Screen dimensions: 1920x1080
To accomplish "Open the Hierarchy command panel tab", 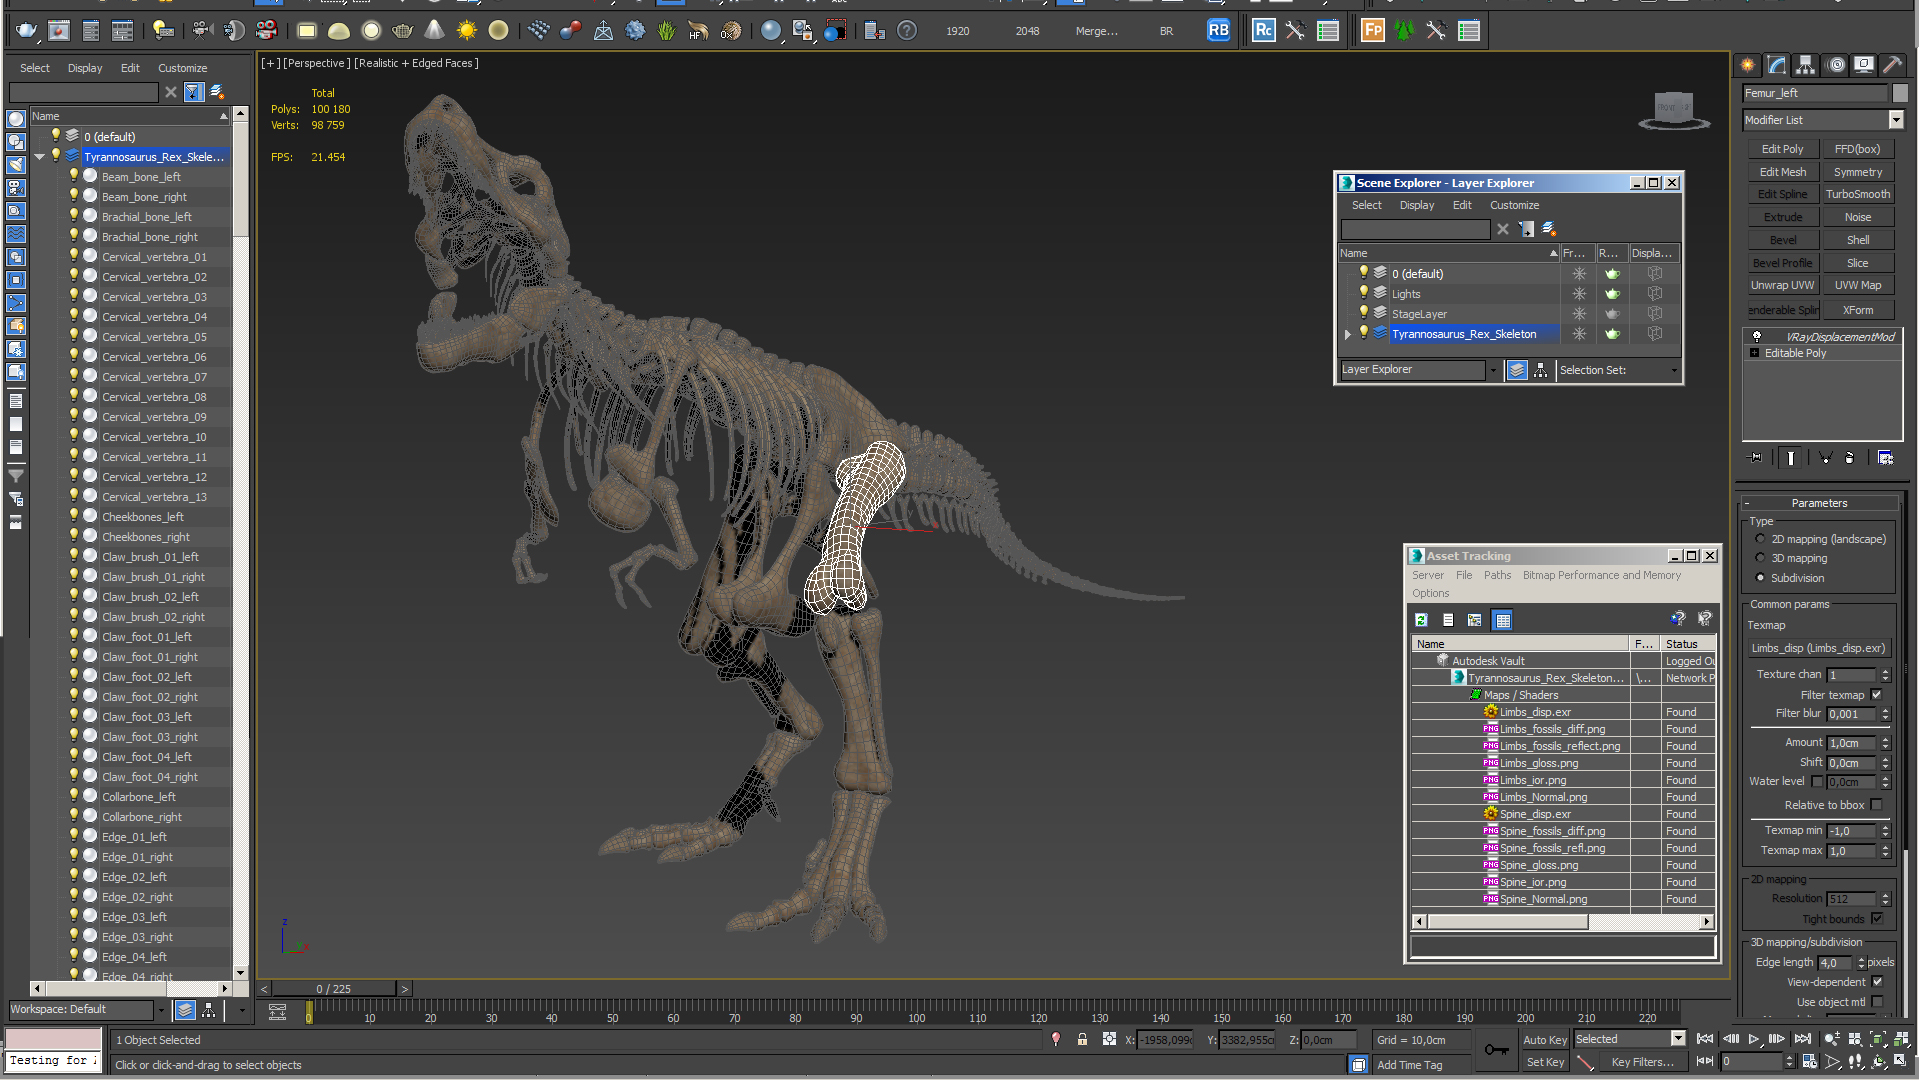I will coord(1805,65).
